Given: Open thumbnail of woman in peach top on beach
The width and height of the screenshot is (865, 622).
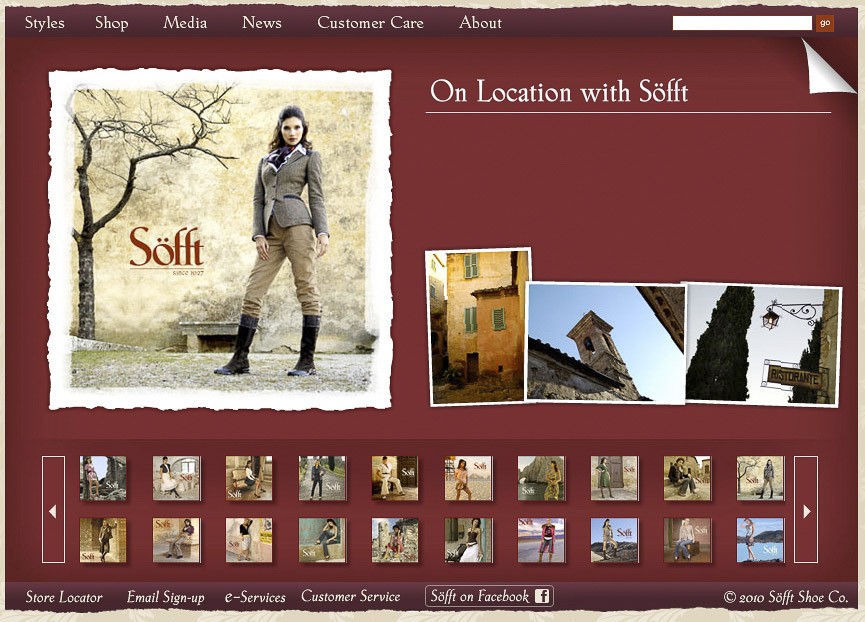Looking at the screenshot, I should 468,478.
